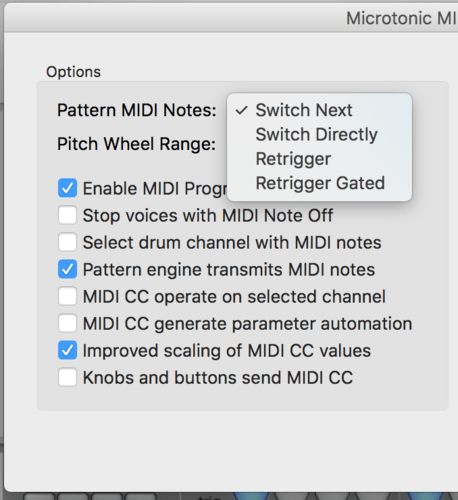Click Improved scaling of MIDI CC values text

click(x=227, y=351)
